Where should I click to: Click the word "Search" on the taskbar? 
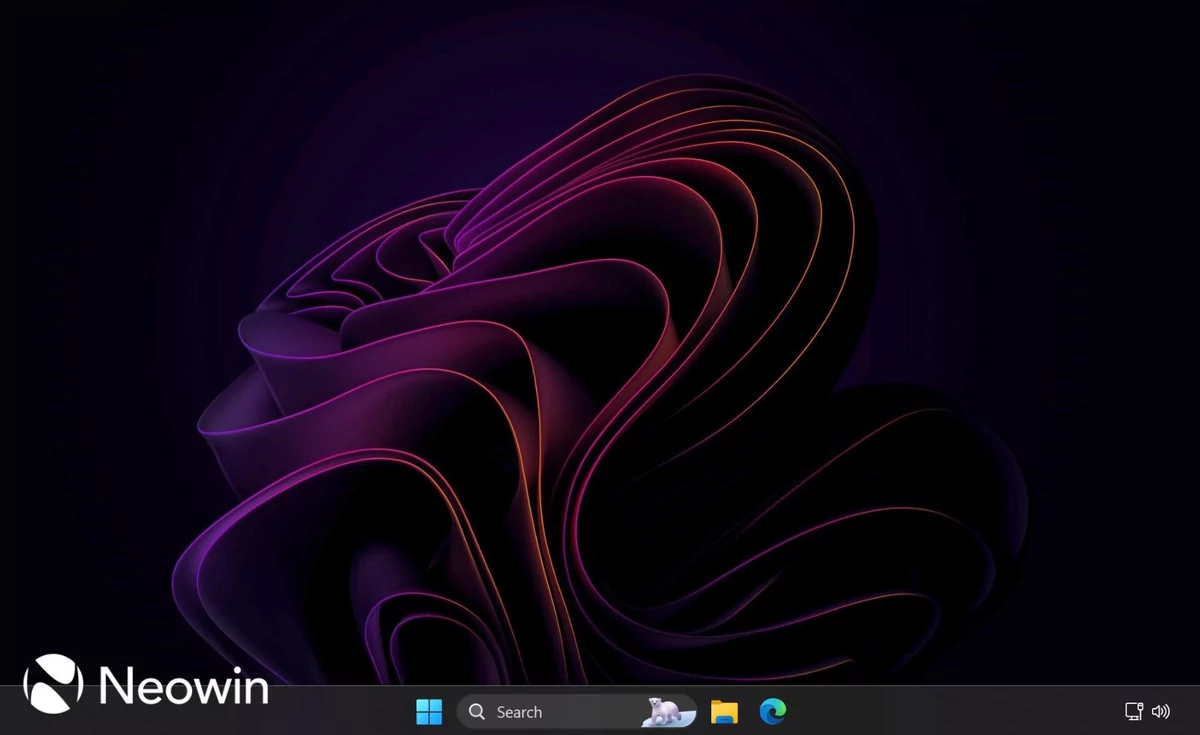pos(519,712)
